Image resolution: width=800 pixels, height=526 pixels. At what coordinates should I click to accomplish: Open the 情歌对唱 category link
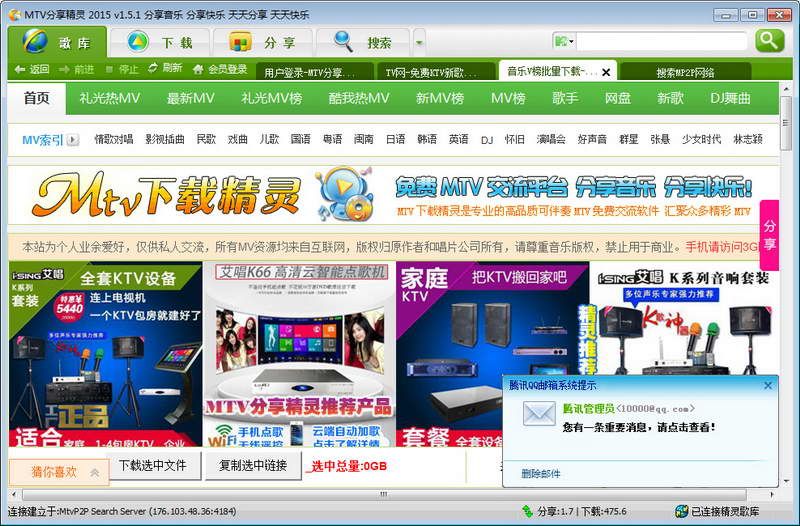tap(114, 139)
